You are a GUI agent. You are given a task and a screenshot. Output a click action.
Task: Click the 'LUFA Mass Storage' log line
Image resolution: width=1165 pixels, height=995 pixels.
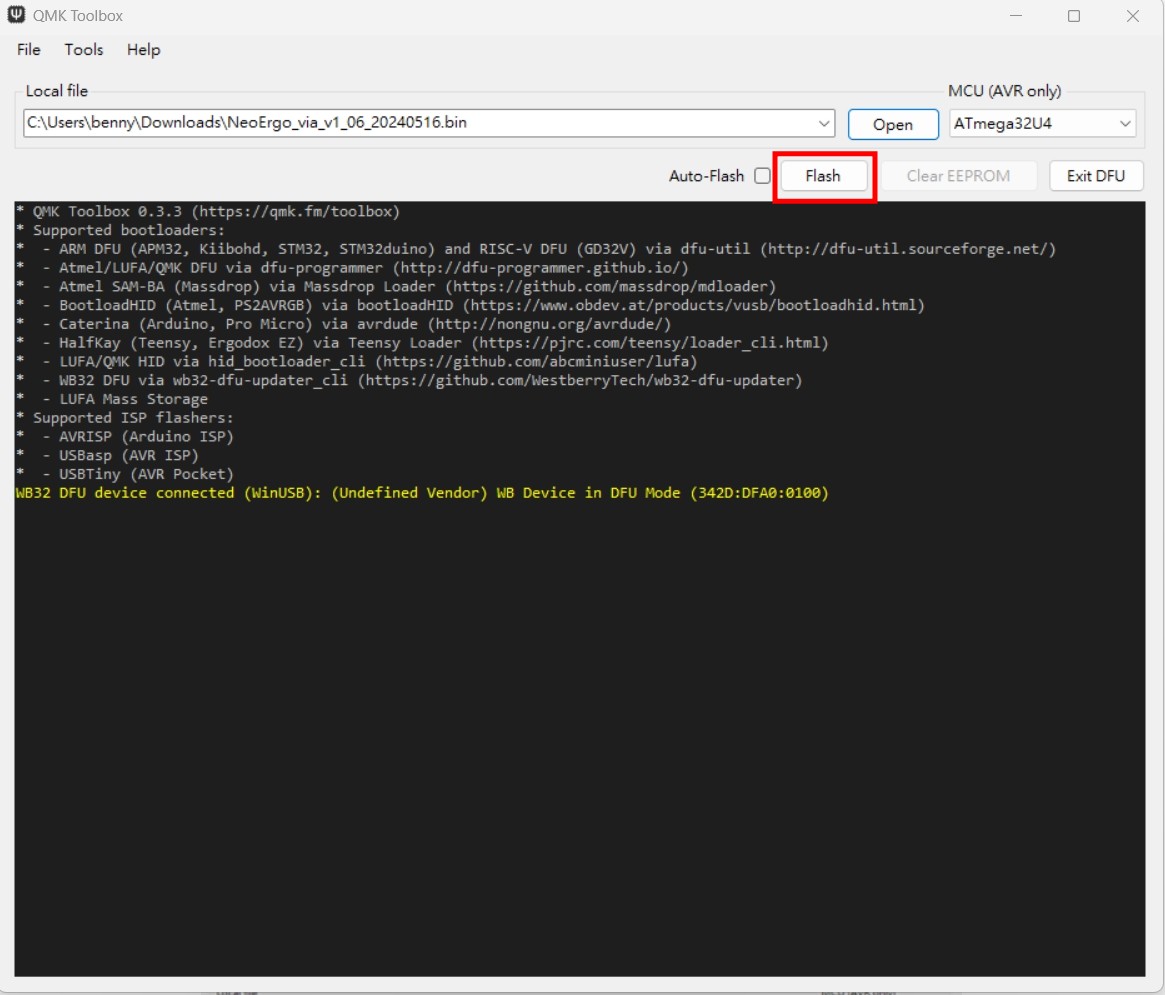click(x=111, y=399)
